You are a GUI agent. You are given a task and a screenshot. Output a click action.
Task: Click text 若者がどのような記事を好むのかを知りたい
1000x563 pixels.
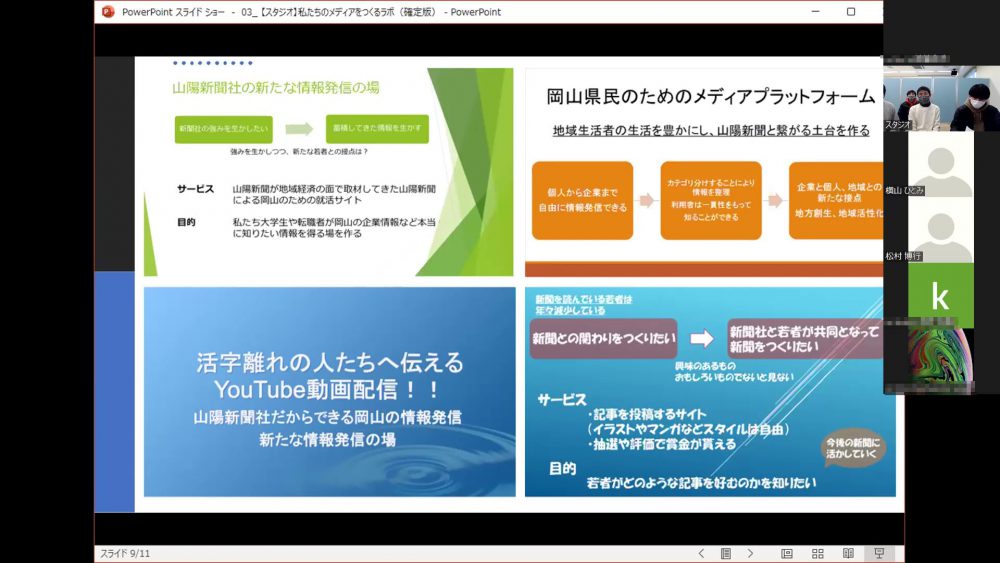(701, 483)
